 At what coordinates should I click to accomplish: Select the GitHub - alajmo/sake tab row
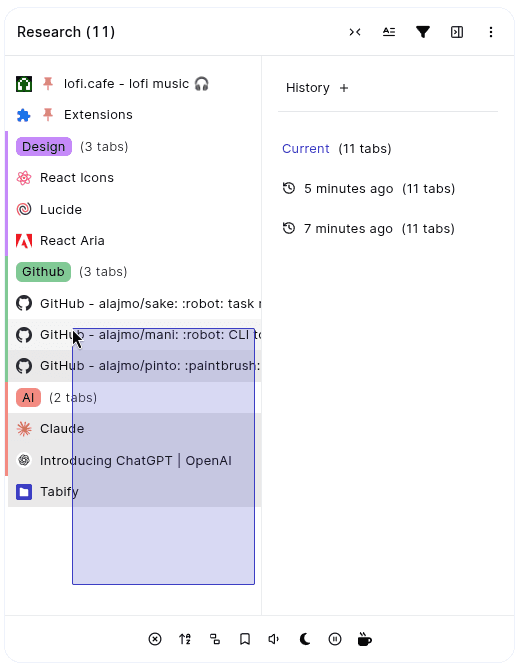(x=135, y=303)
